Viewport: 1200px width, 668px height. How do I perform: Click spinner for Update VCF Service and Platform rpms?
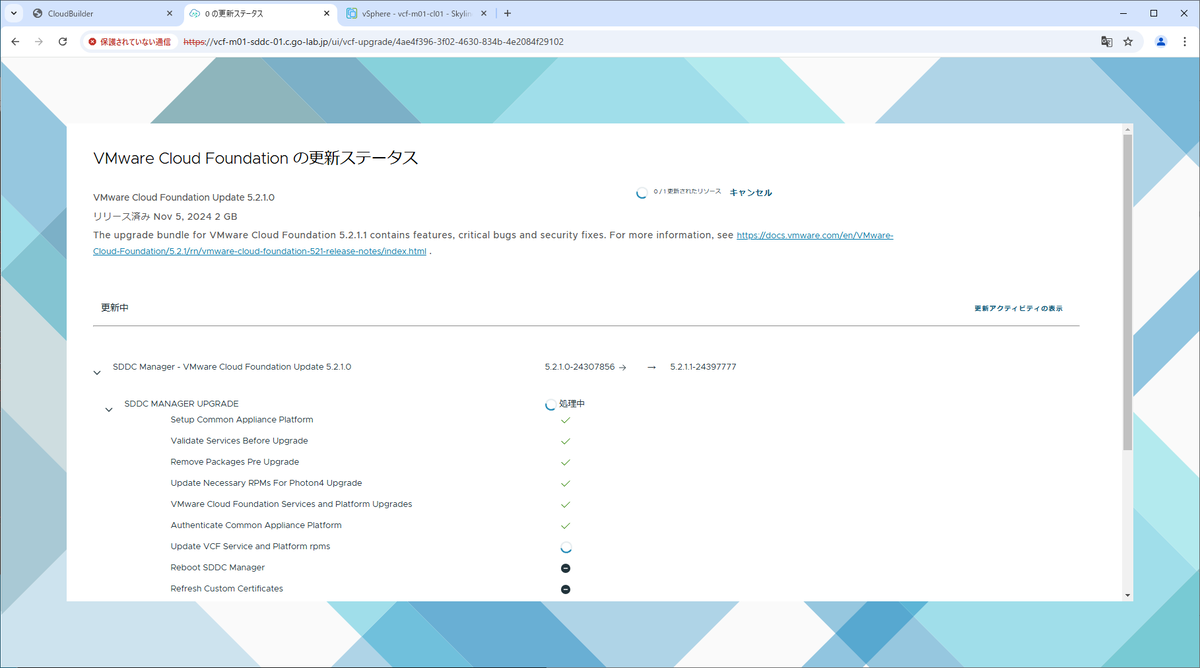(x=566, y=547)
